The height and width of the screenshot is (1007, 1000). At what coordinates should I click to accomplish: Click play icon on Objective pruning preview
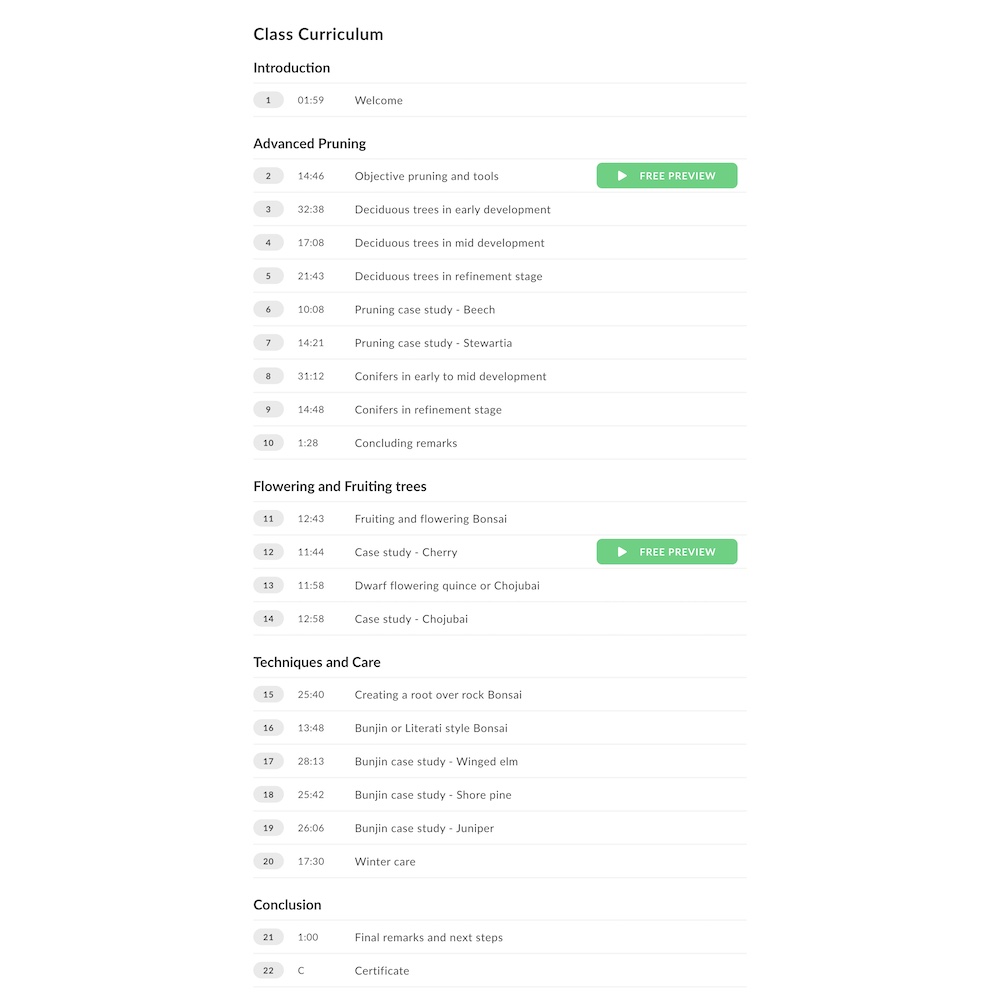click(622, 176)
